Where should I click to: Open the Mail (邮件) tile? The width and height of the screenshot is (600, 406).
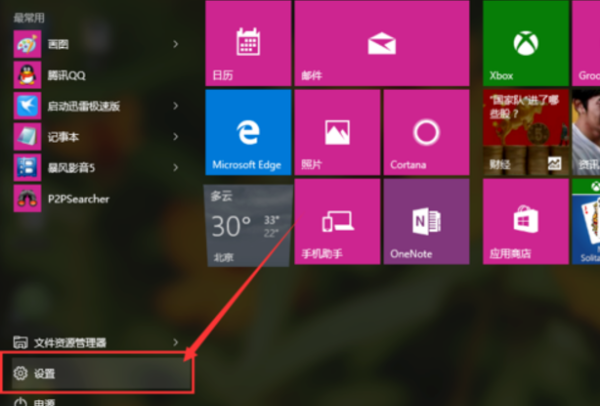tap(382, 43)
